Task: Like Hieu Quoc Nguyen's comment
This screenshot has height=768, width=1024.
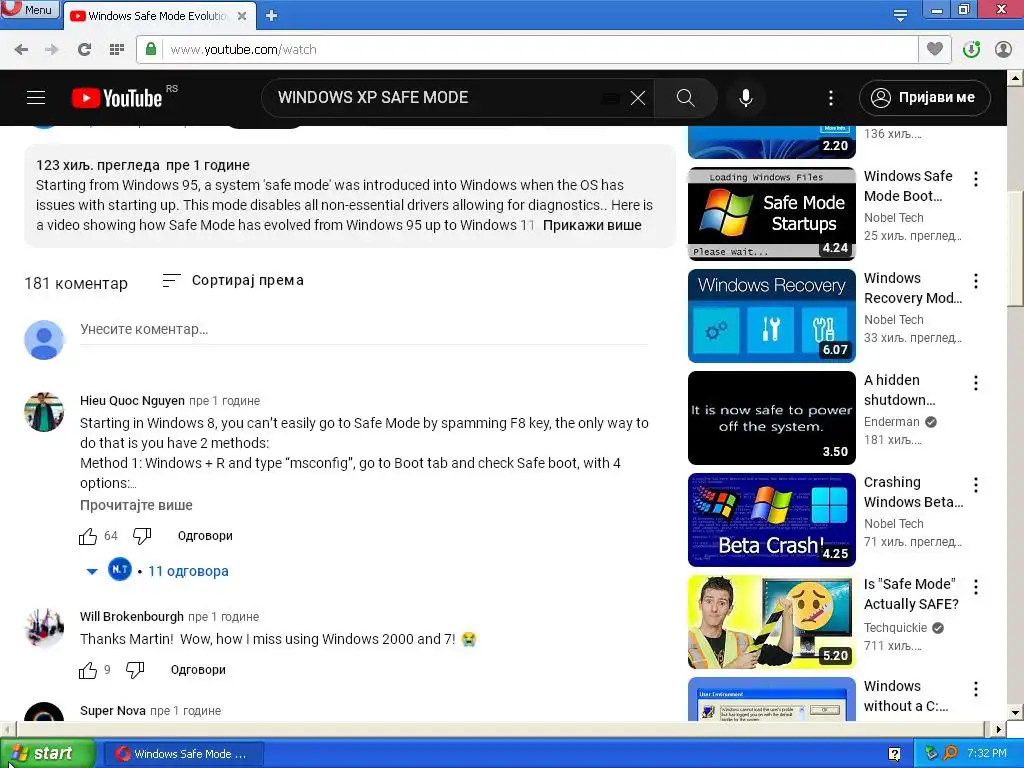Action: [88, 536]
